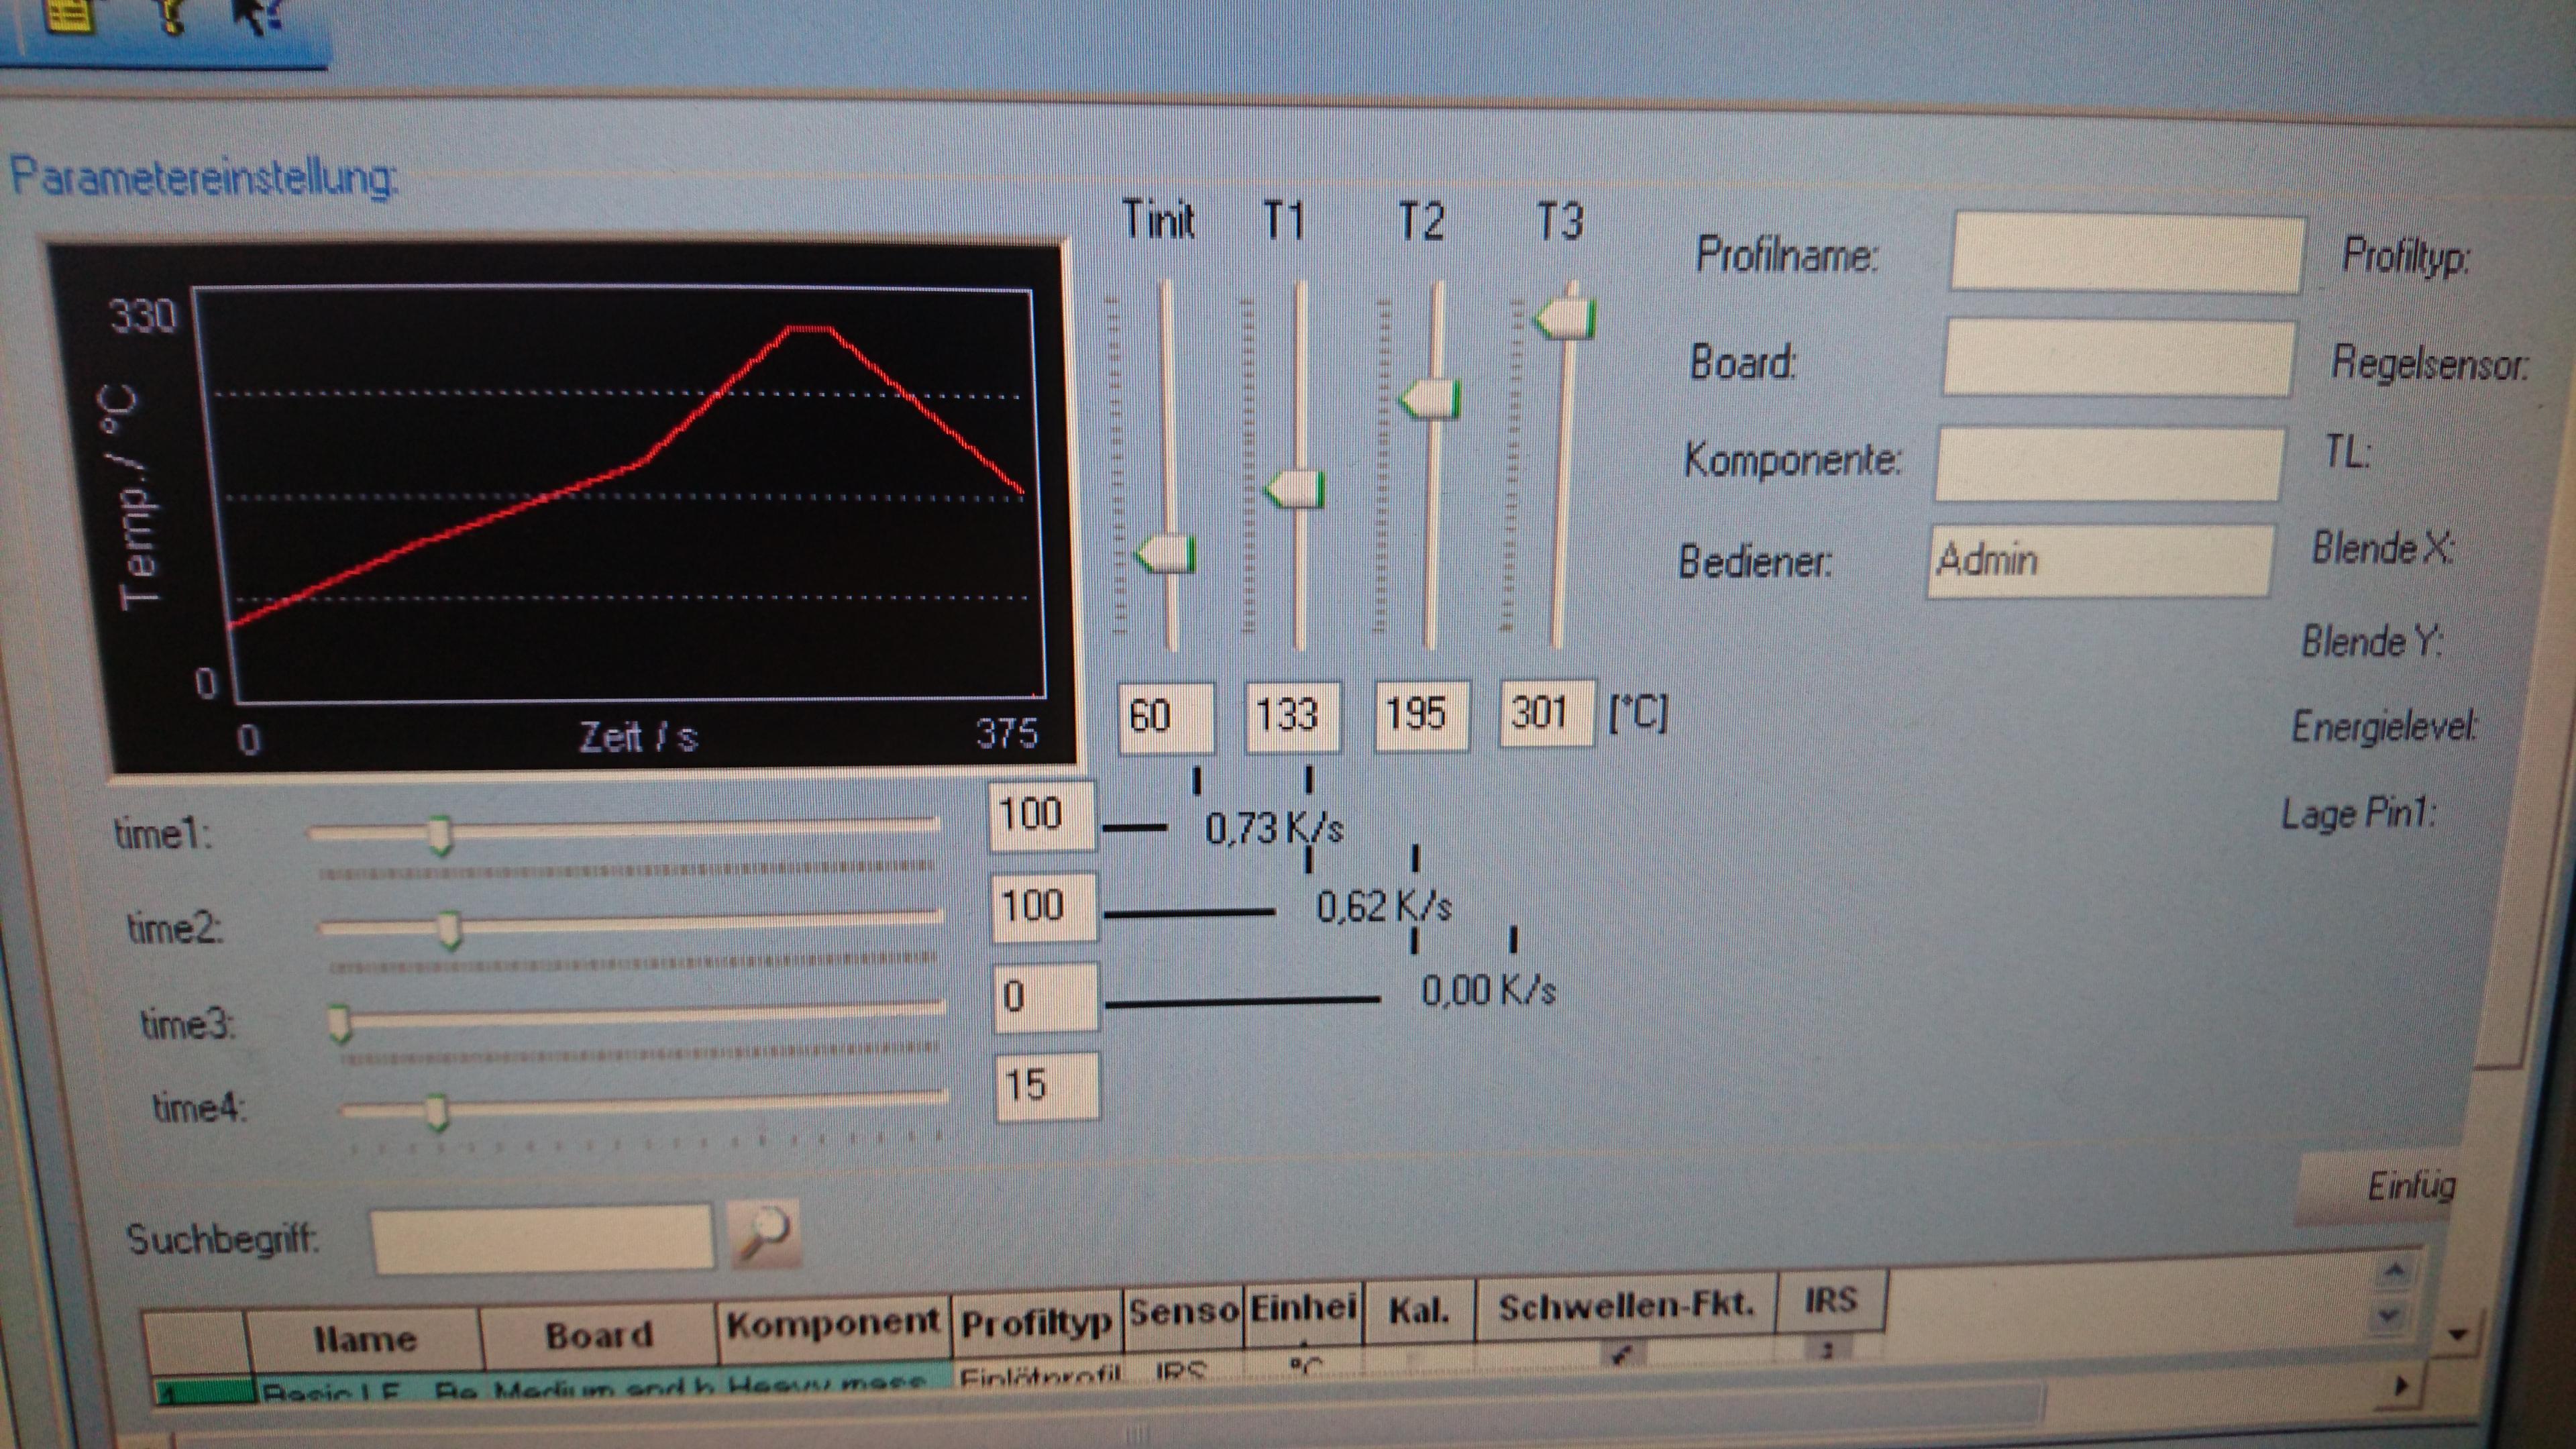Click the Profilname text field
The height and width of the screenshot is (1449, 2576).
pyautogui.click(x=2127, y=253)
